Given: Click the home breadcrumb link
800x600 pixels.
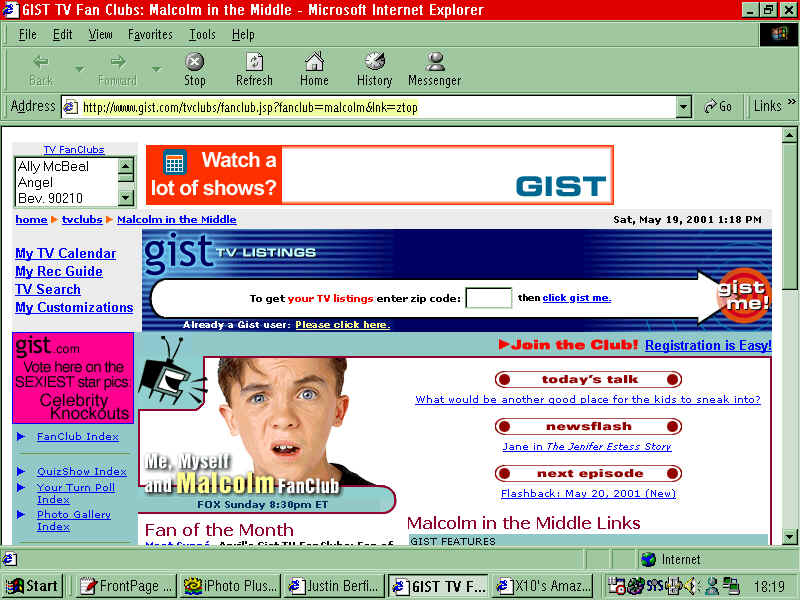Looking at the screenshot, I should click(x=31, y=219).
